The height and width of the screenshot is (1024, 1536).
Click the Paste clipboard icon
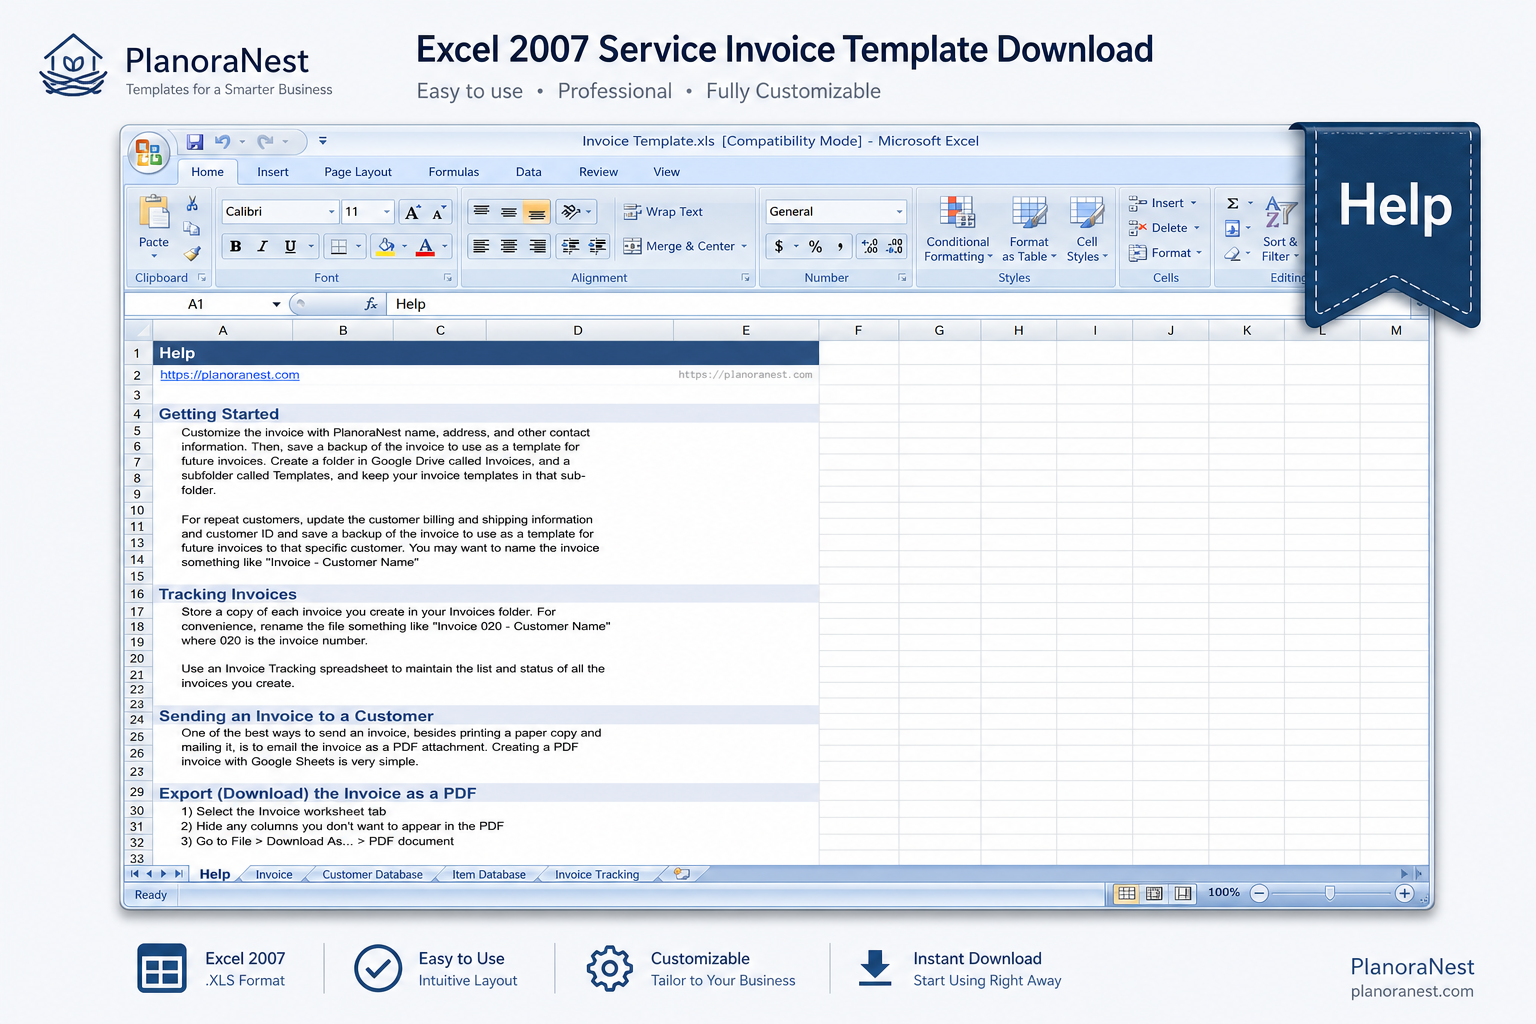(x=154, y=212)
